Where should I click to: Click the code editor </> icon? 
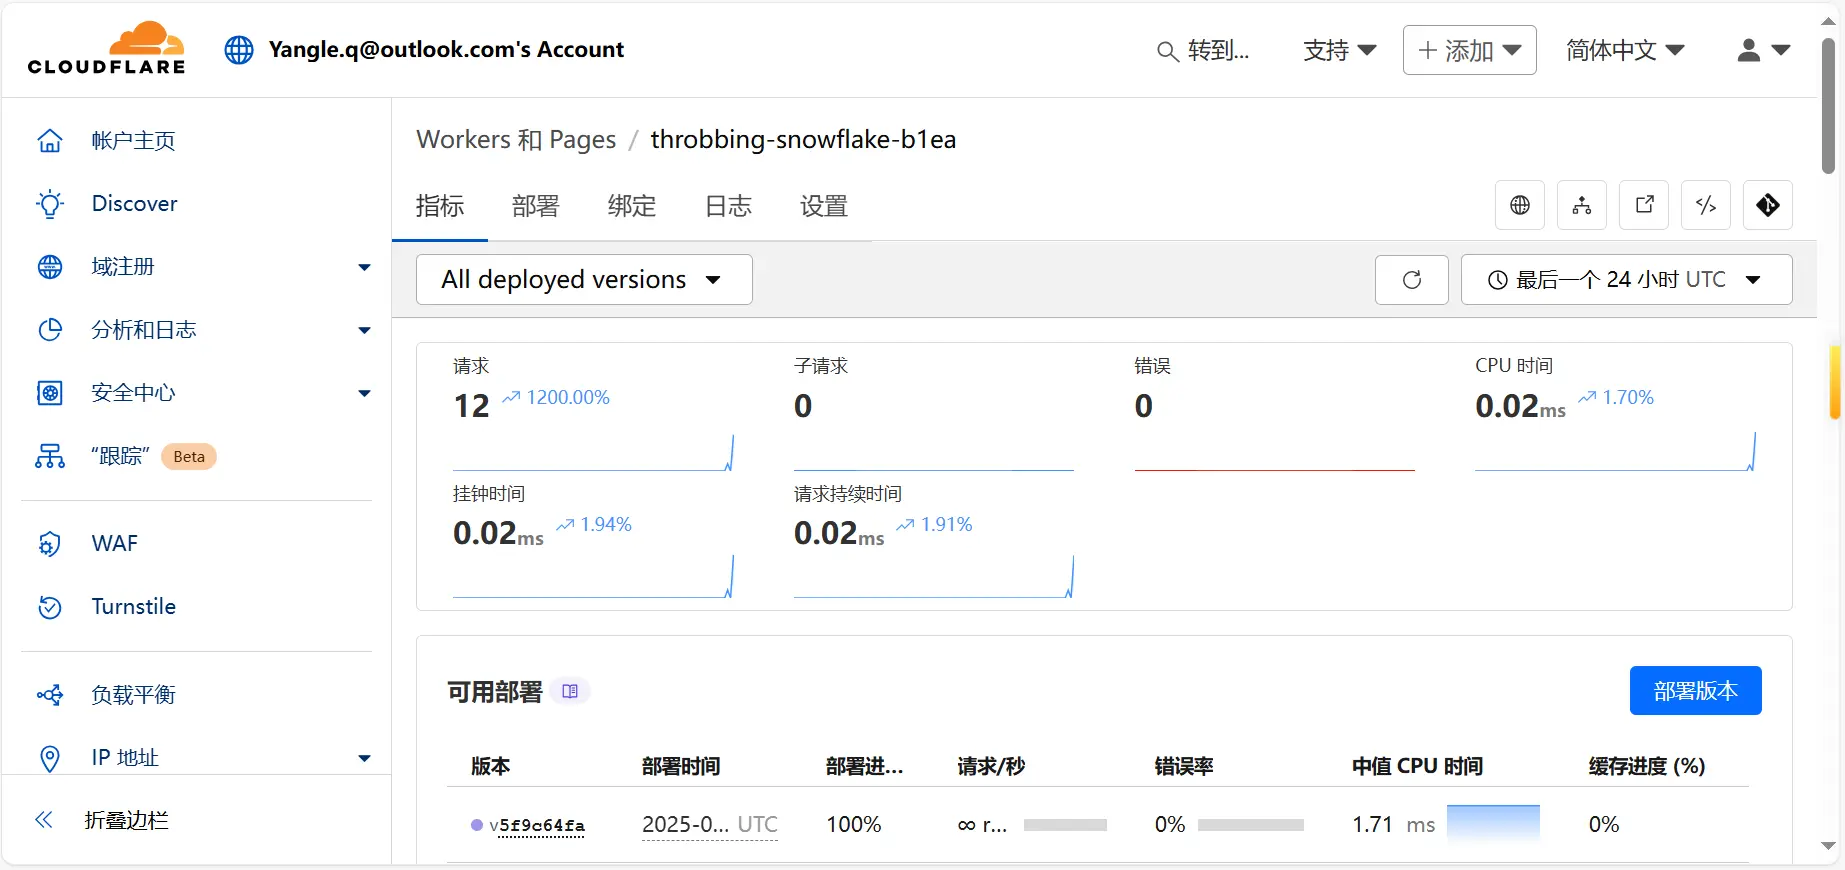(x=1706, y=205)
